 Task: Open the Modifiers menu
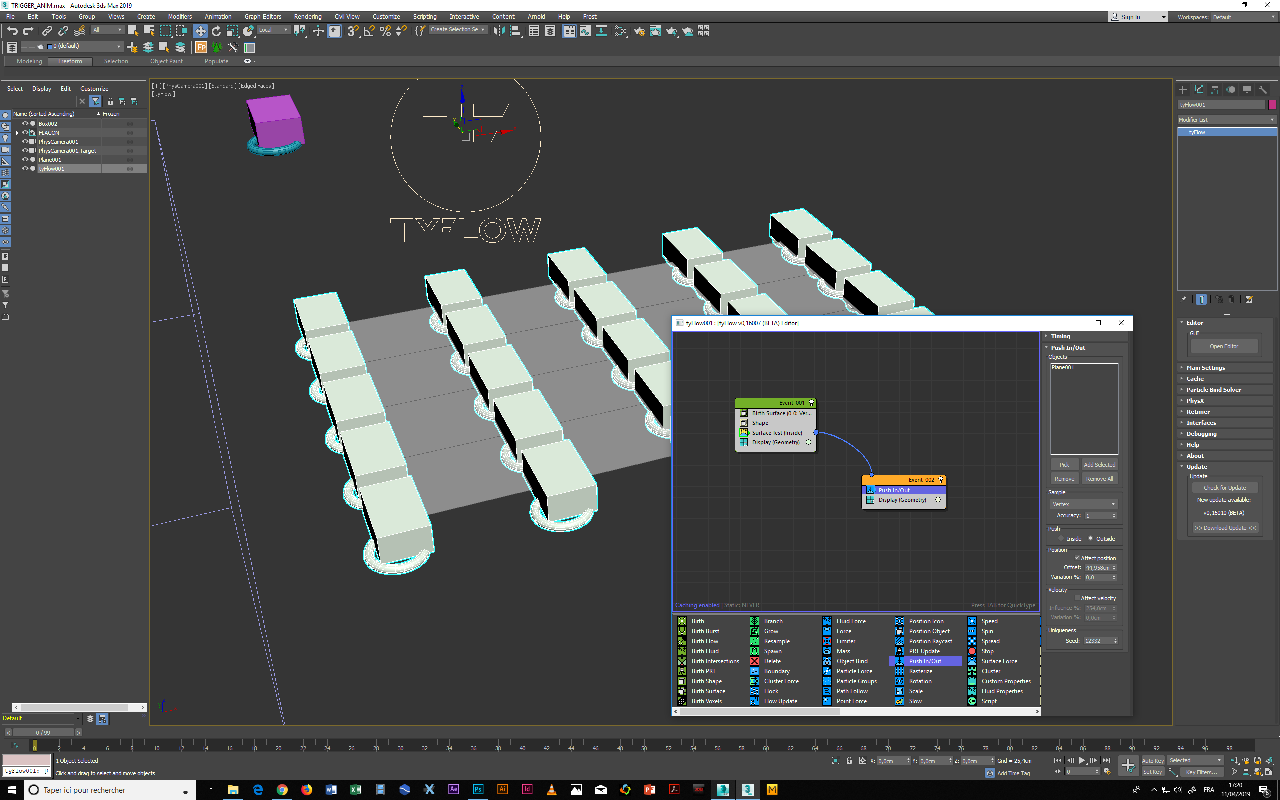point(180,17)
